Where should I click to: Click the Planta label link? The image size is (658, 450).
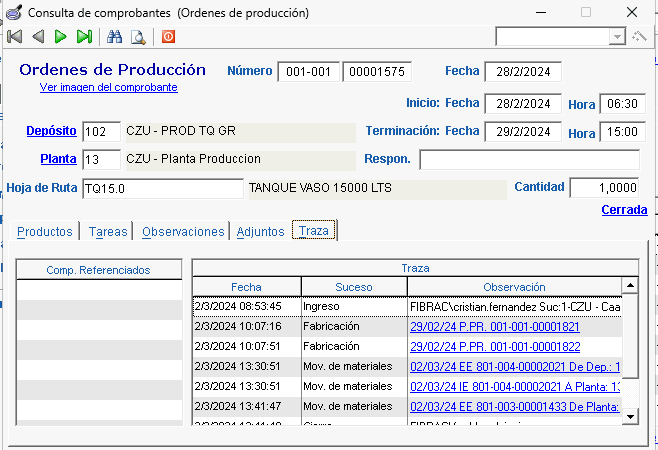coord(58,159)
